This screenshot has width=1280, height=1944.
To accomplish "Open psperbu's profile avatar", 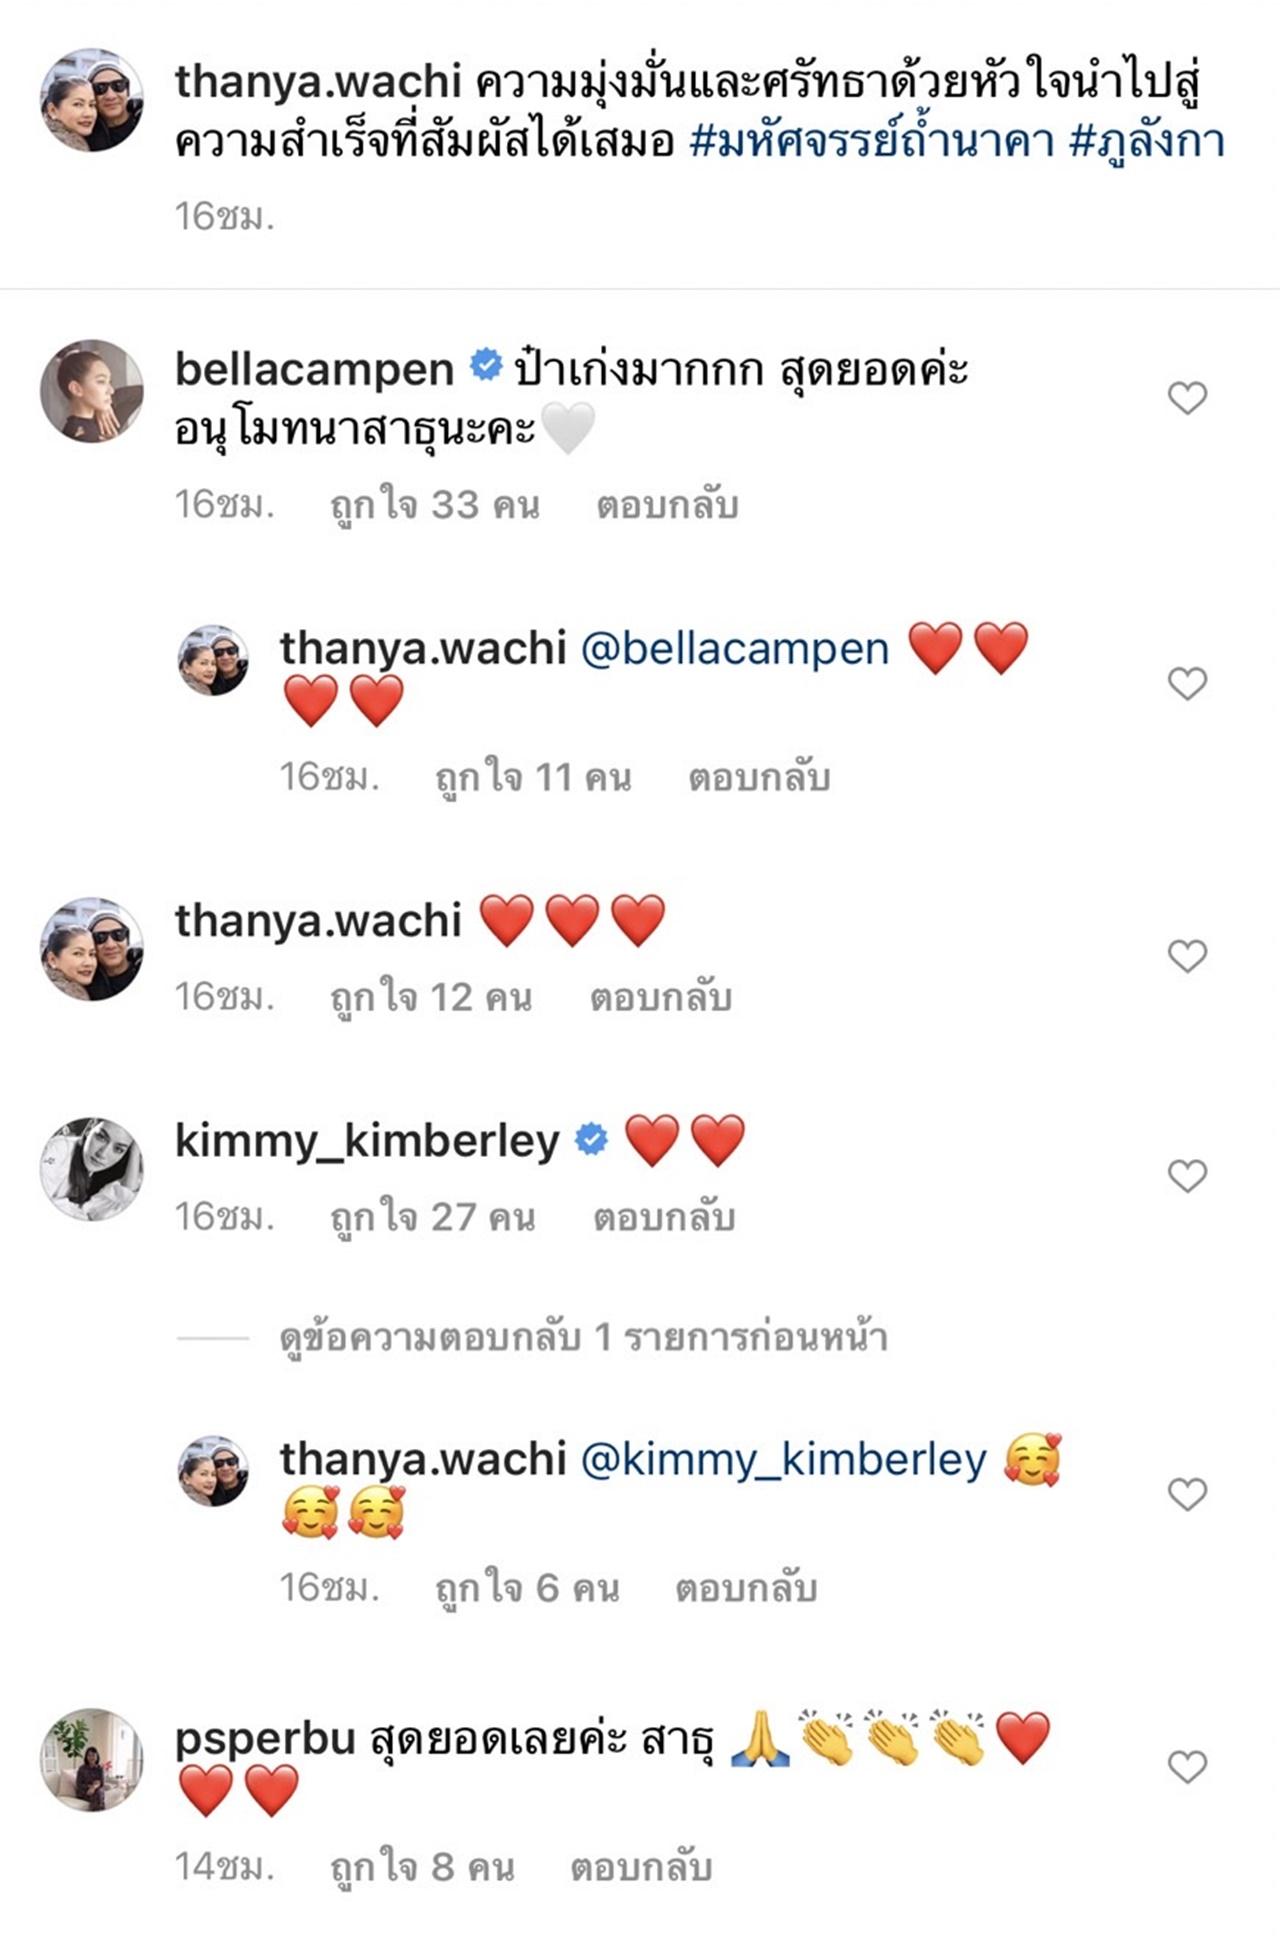I will pos(91,1760).
